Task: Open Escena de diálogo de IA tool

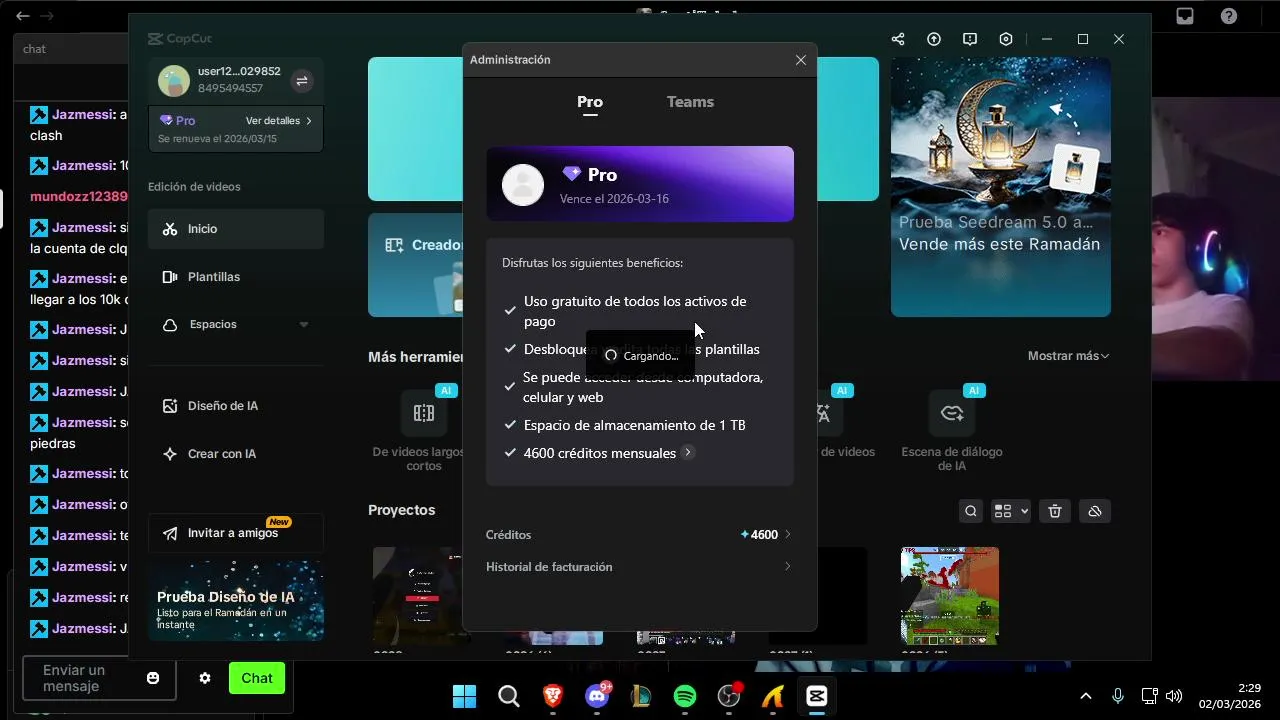Action: click(x=952, y=430)
